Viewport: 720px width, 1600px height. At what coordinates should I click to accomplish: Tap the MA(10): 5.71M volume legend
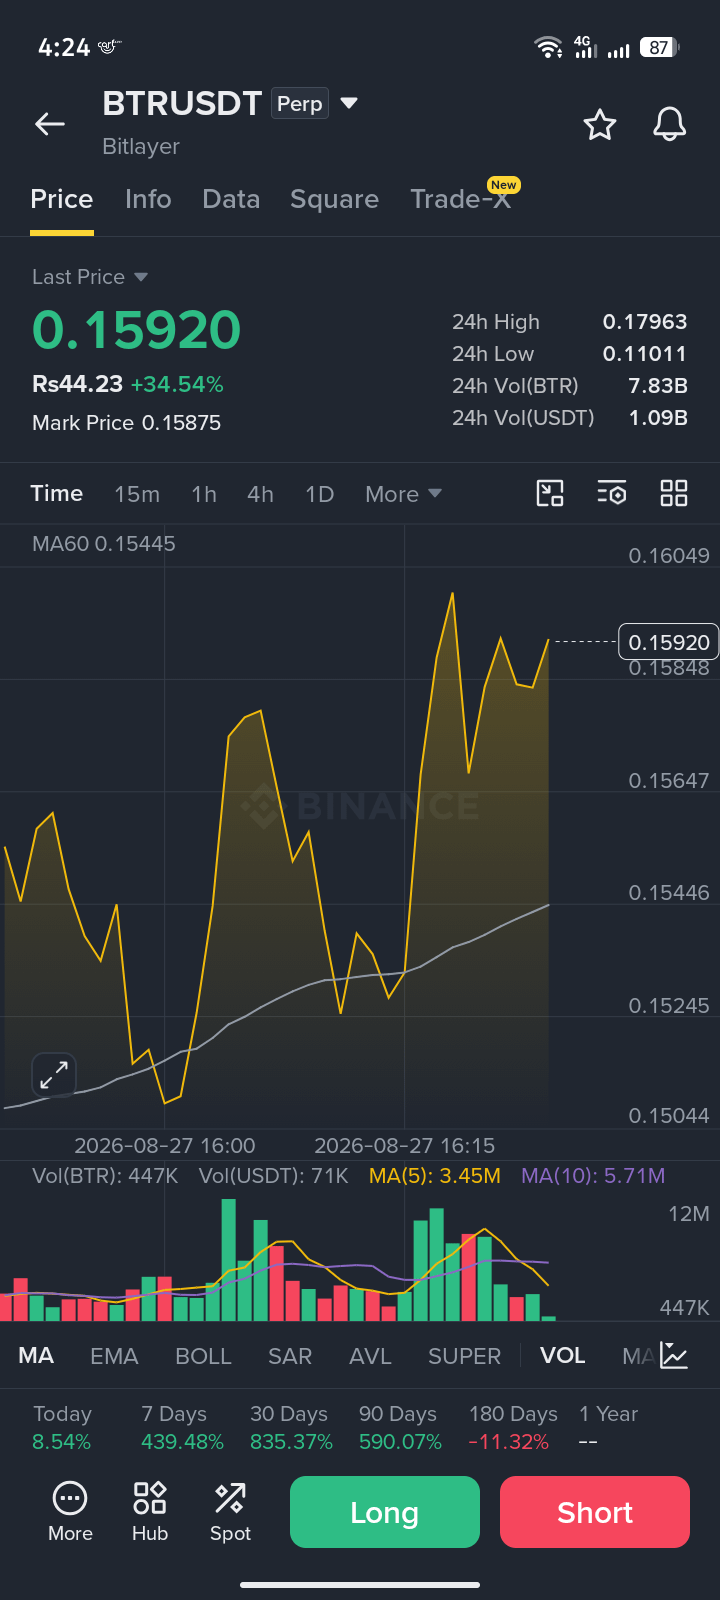[593, 1176]
